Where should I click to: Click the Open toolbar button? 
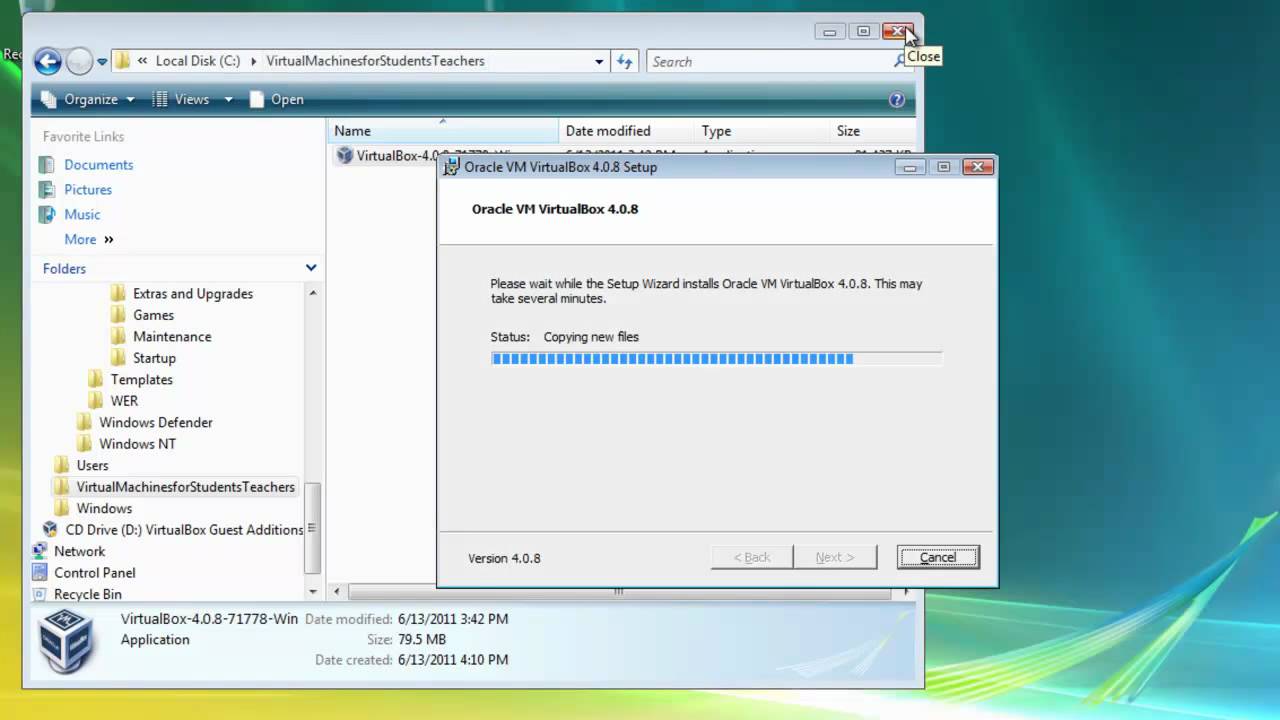[276, 99]
